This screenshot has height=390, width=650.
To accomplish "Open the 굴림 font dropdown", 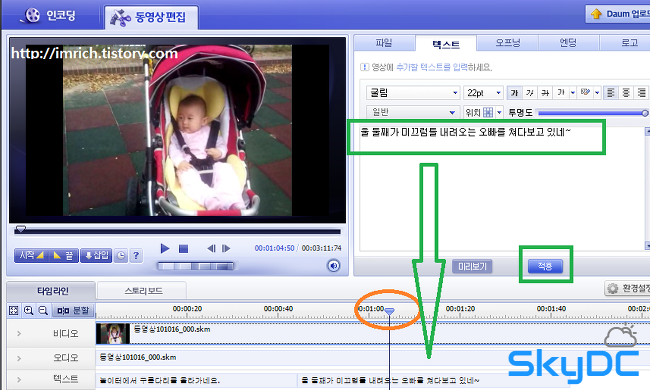I will point(412,93).
